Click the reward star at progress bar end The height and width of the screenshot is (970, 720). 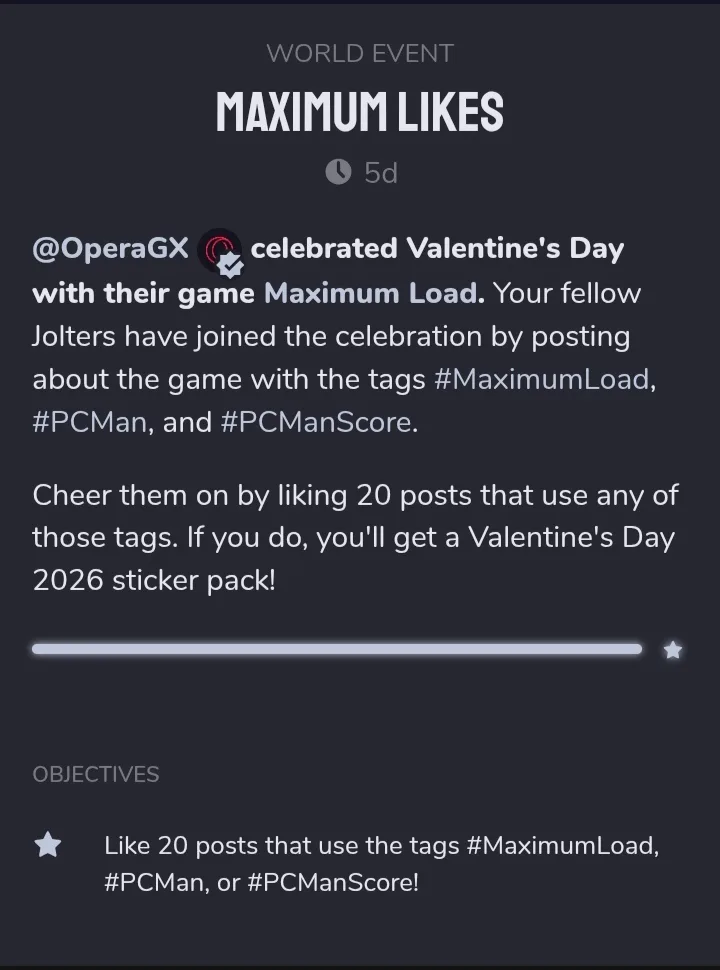pyautogui.click(x=673, y=650)
